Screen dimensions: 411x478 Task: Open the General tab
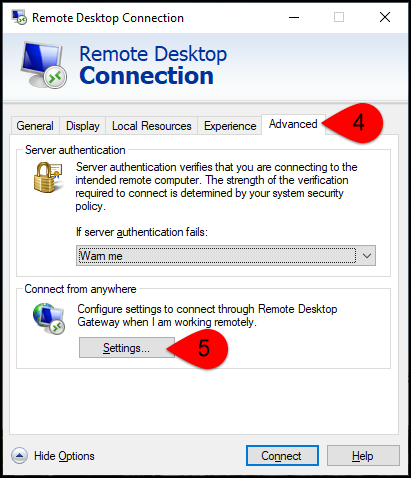[35, 126]
